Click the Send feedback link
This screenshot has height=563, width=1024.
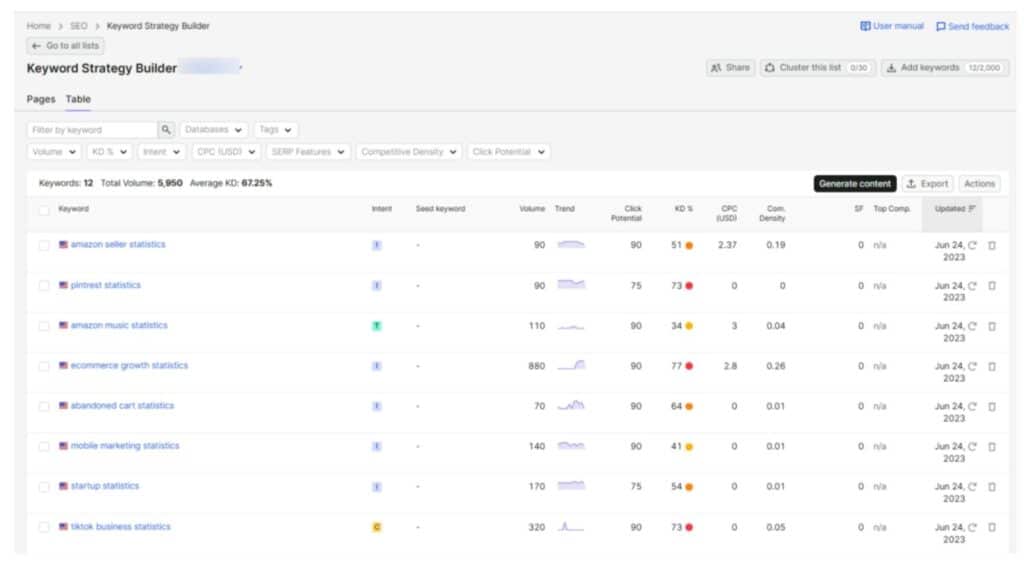pos(972,27)
